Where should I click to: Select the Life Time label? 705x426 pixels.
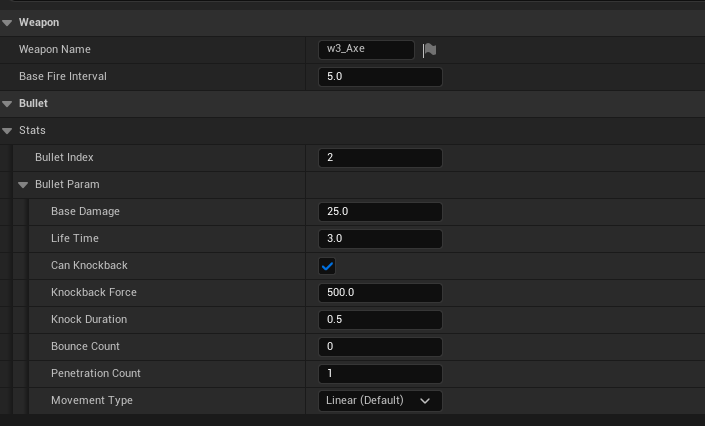coord(75,238)
